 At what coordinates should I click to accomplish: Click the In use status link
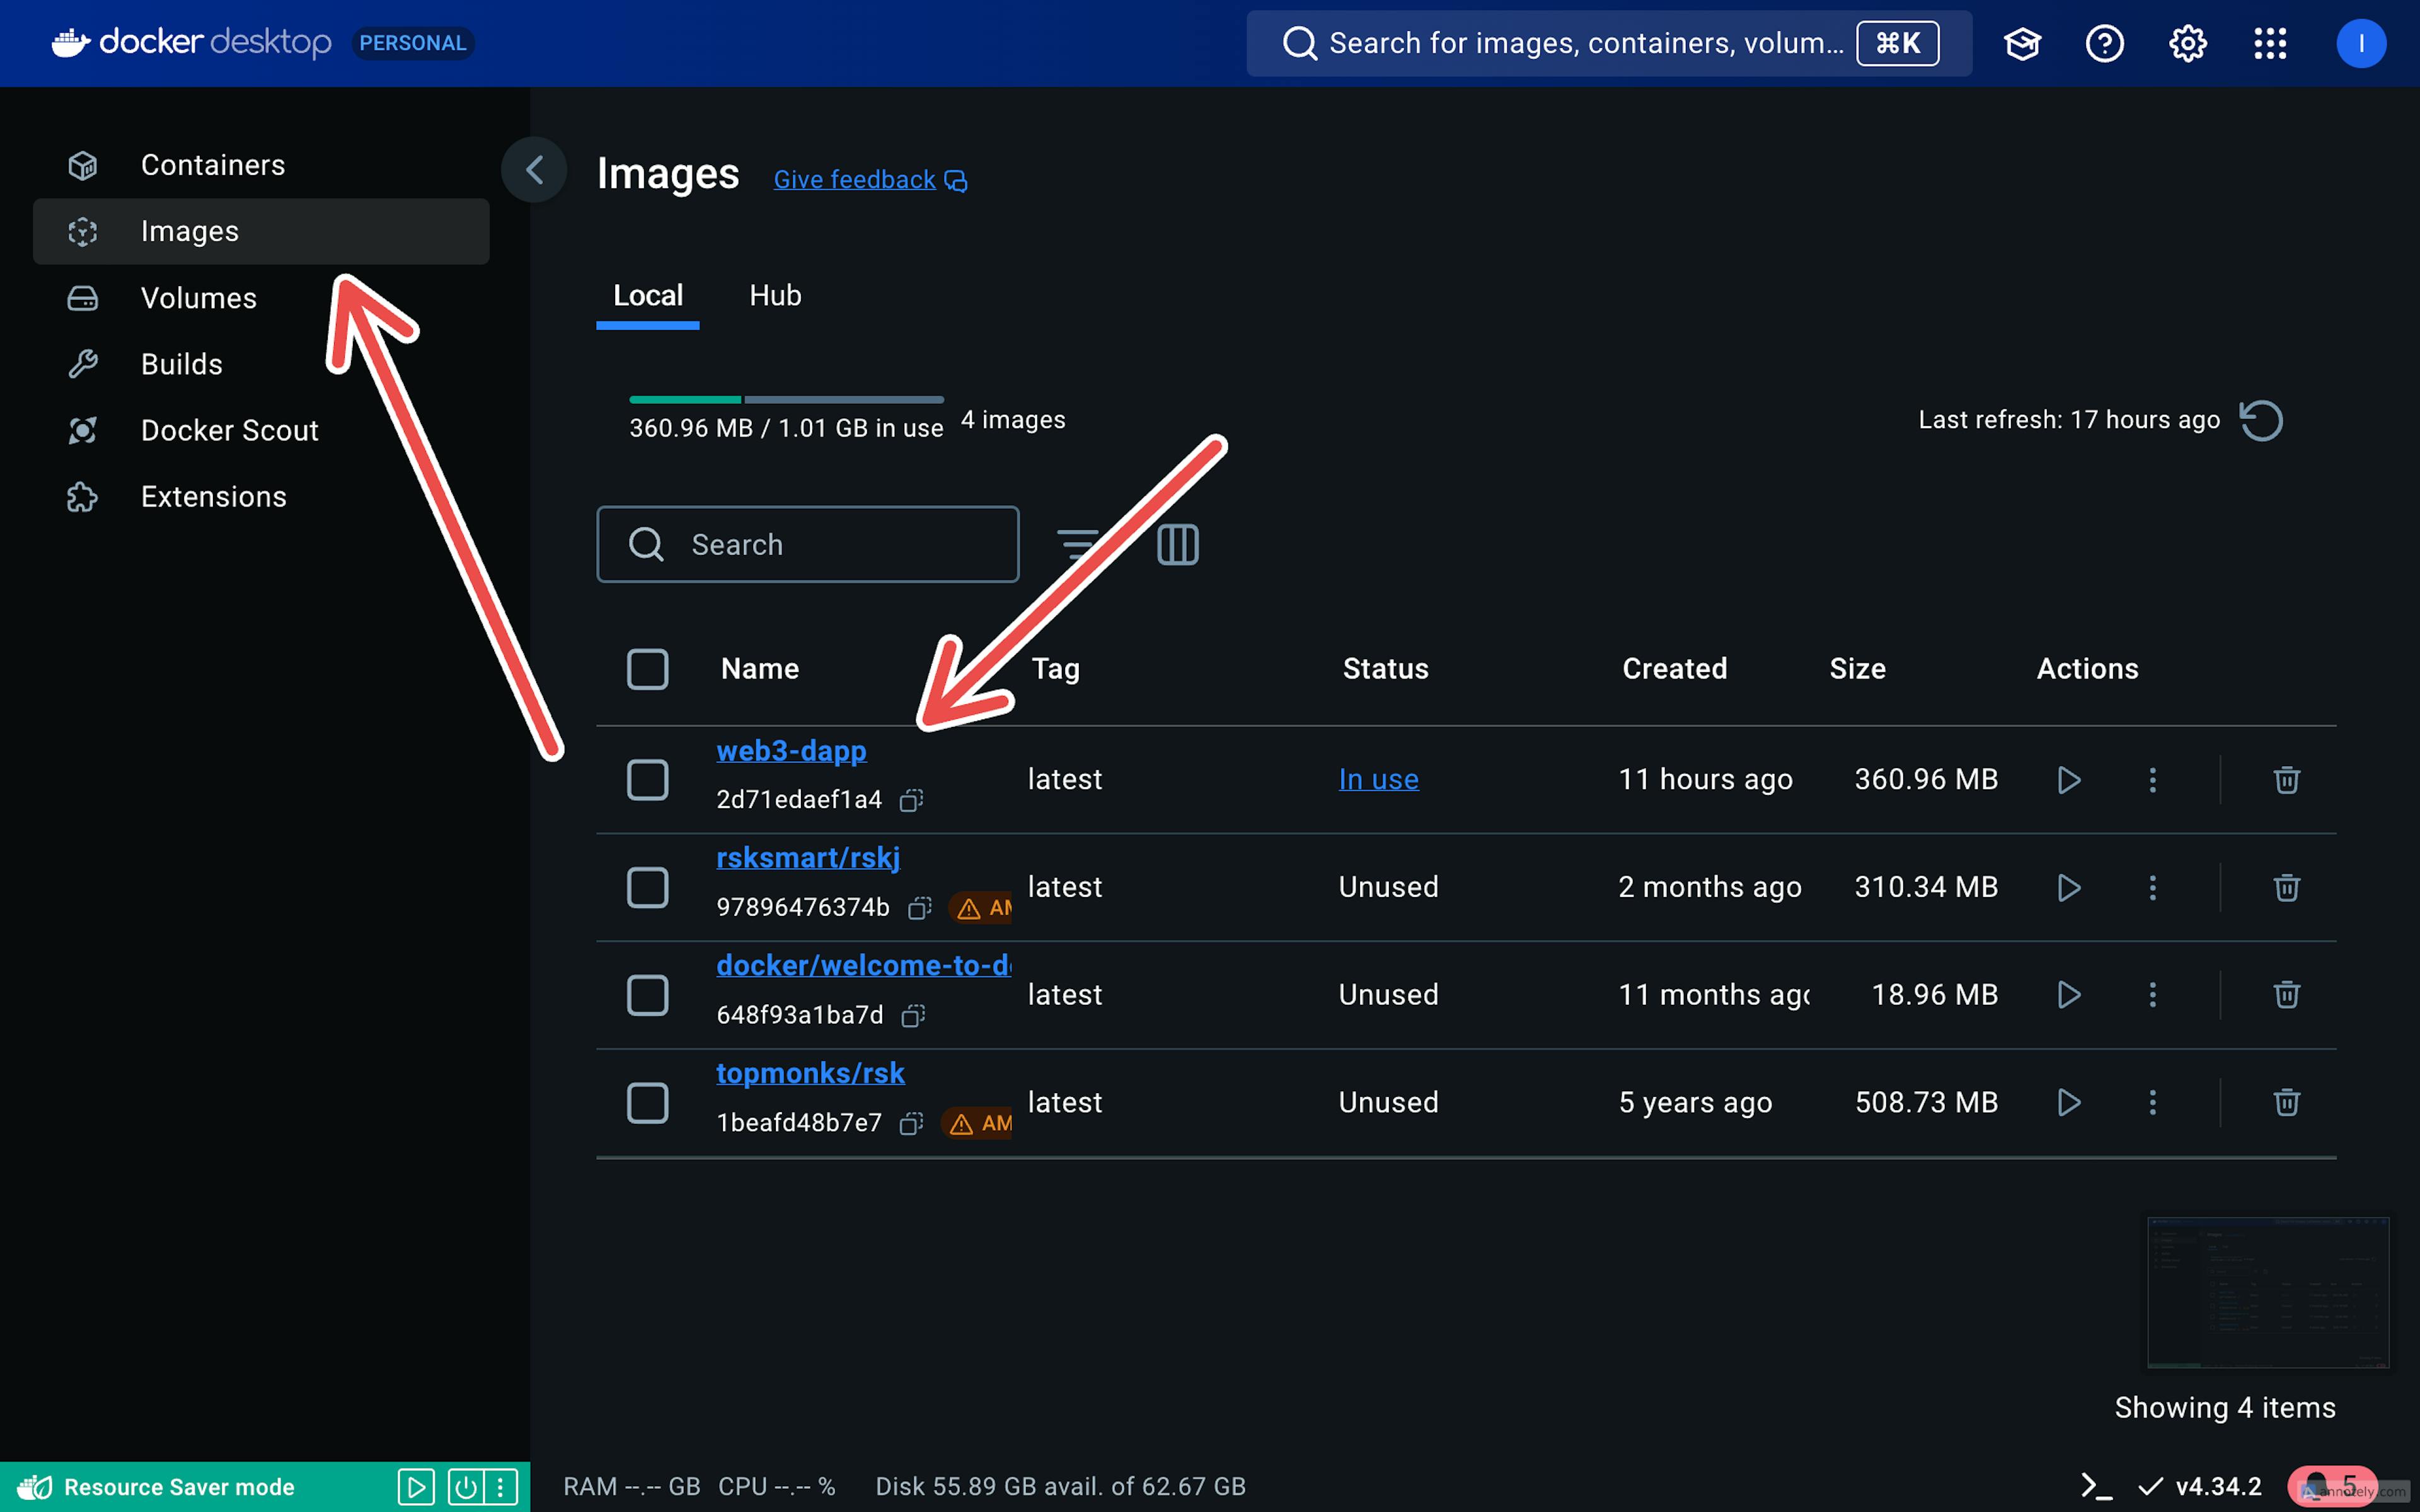pos(1379,779)
